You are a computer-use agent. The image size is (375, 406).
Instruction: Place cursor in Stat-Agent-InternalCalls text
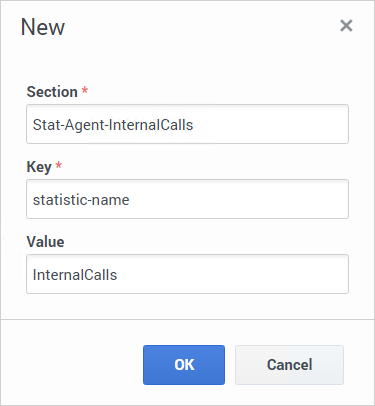click(x=113, y=125)
